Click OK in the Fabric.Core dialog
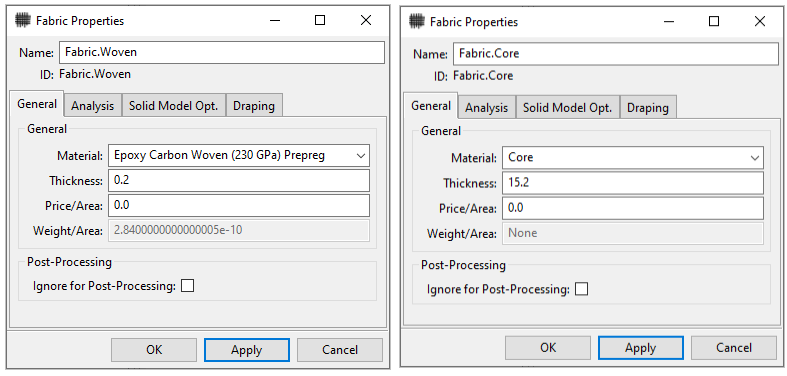Viewport: 787px width, 376px height. click(548, 348)
